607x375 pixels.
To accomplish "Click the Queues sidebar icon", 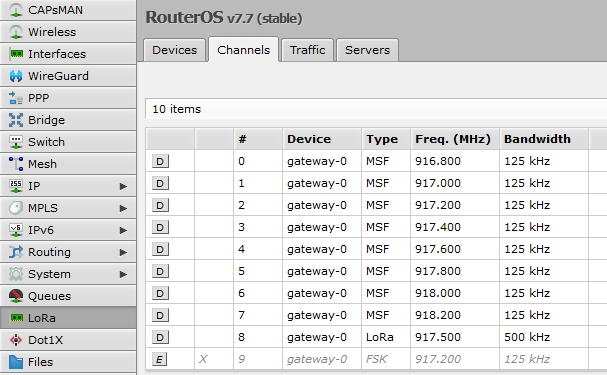I will click(16, 296).
